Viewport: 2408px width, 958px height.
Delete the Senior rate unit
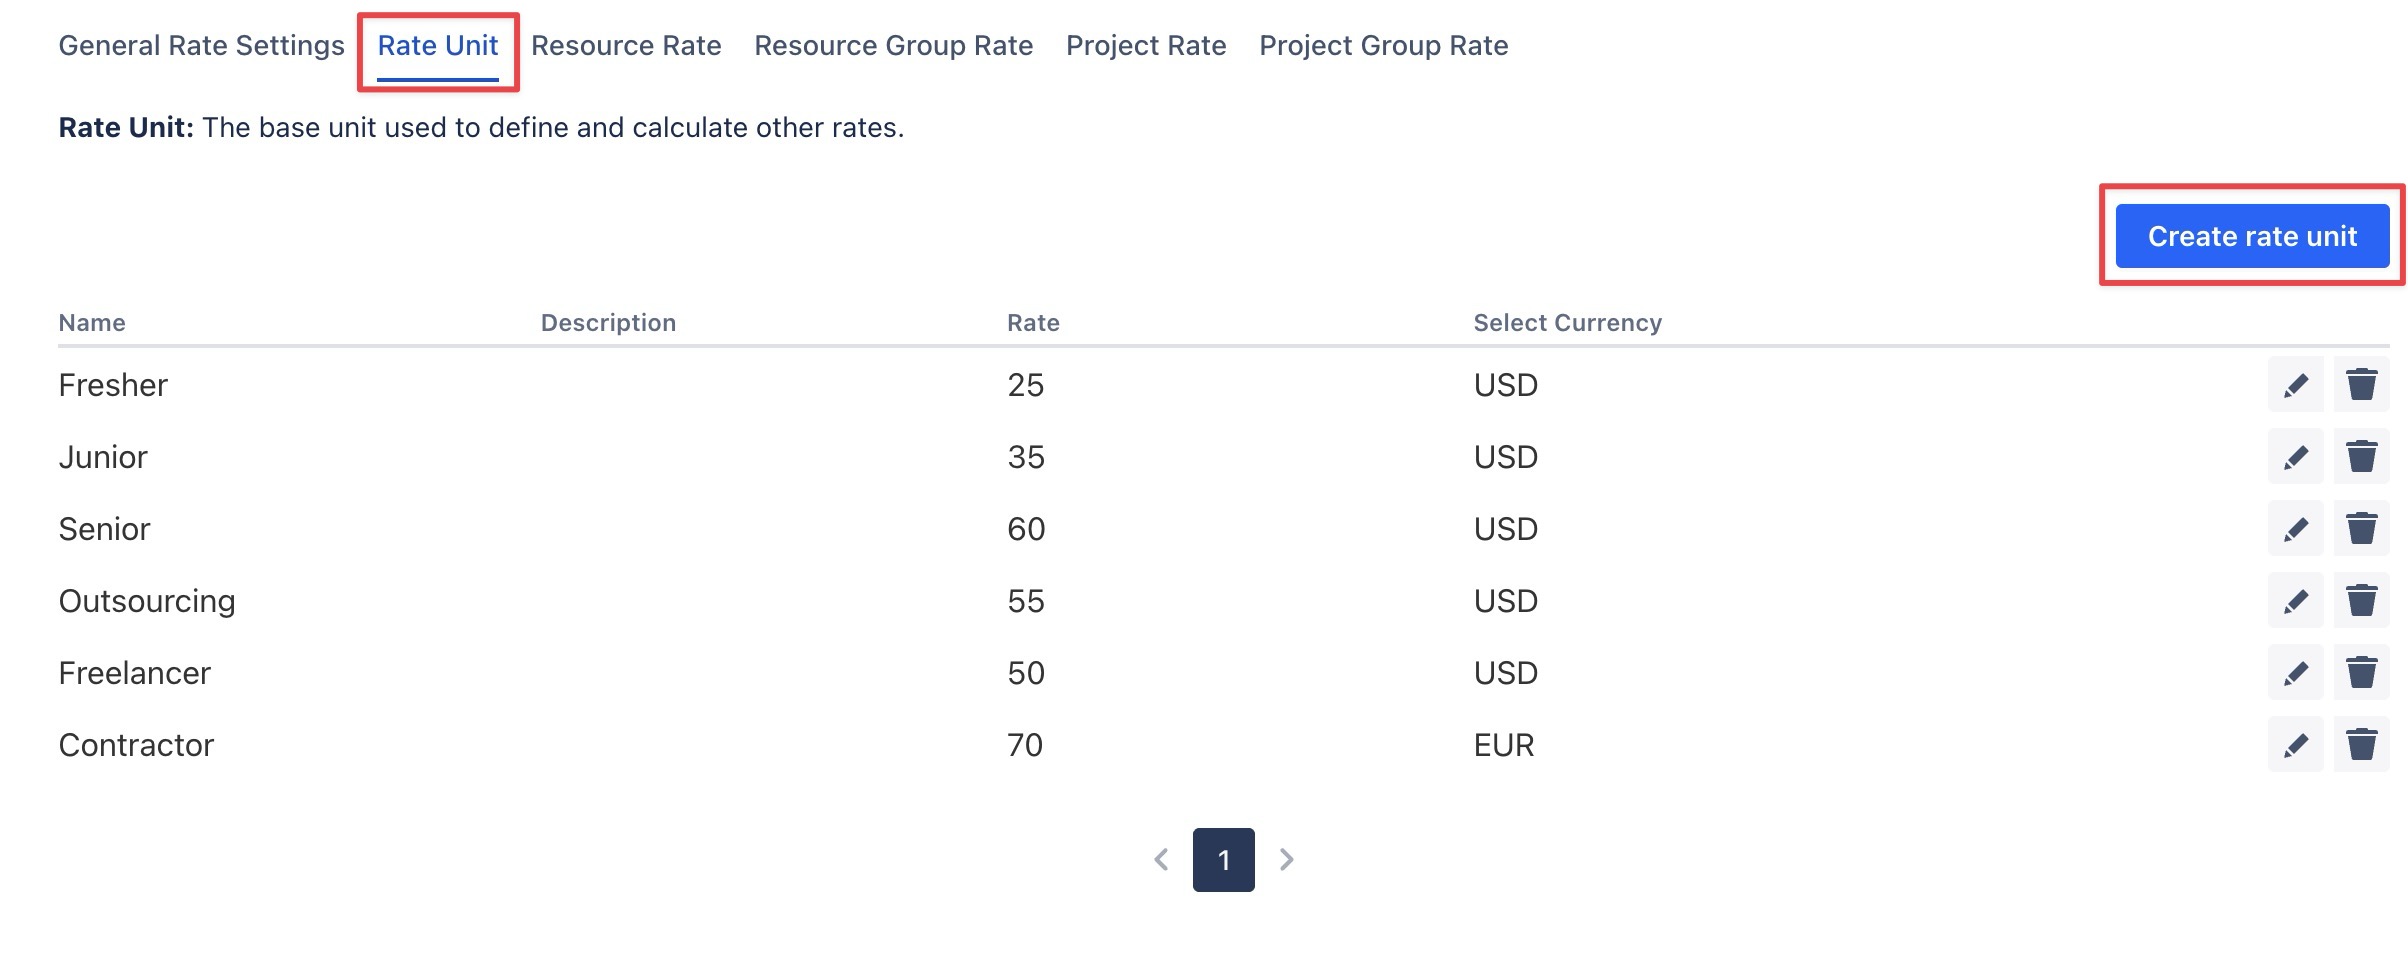2361,529
